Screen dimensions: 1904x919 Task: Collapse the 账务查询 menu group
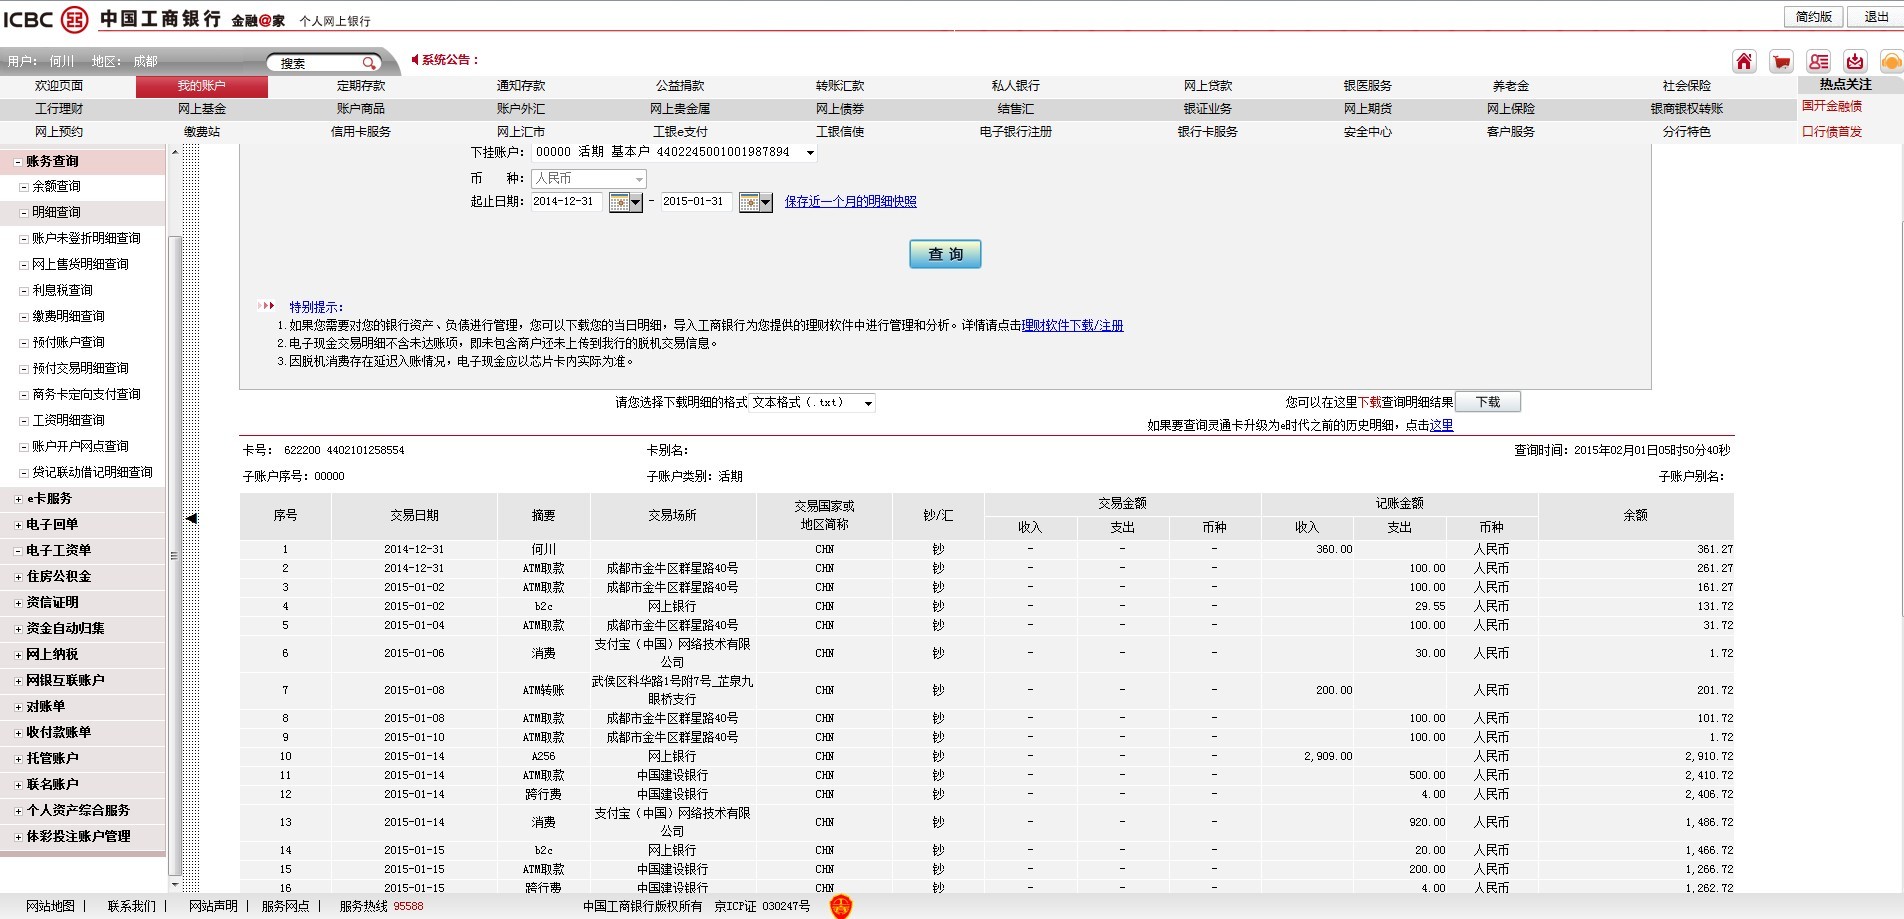coord(17,161)
